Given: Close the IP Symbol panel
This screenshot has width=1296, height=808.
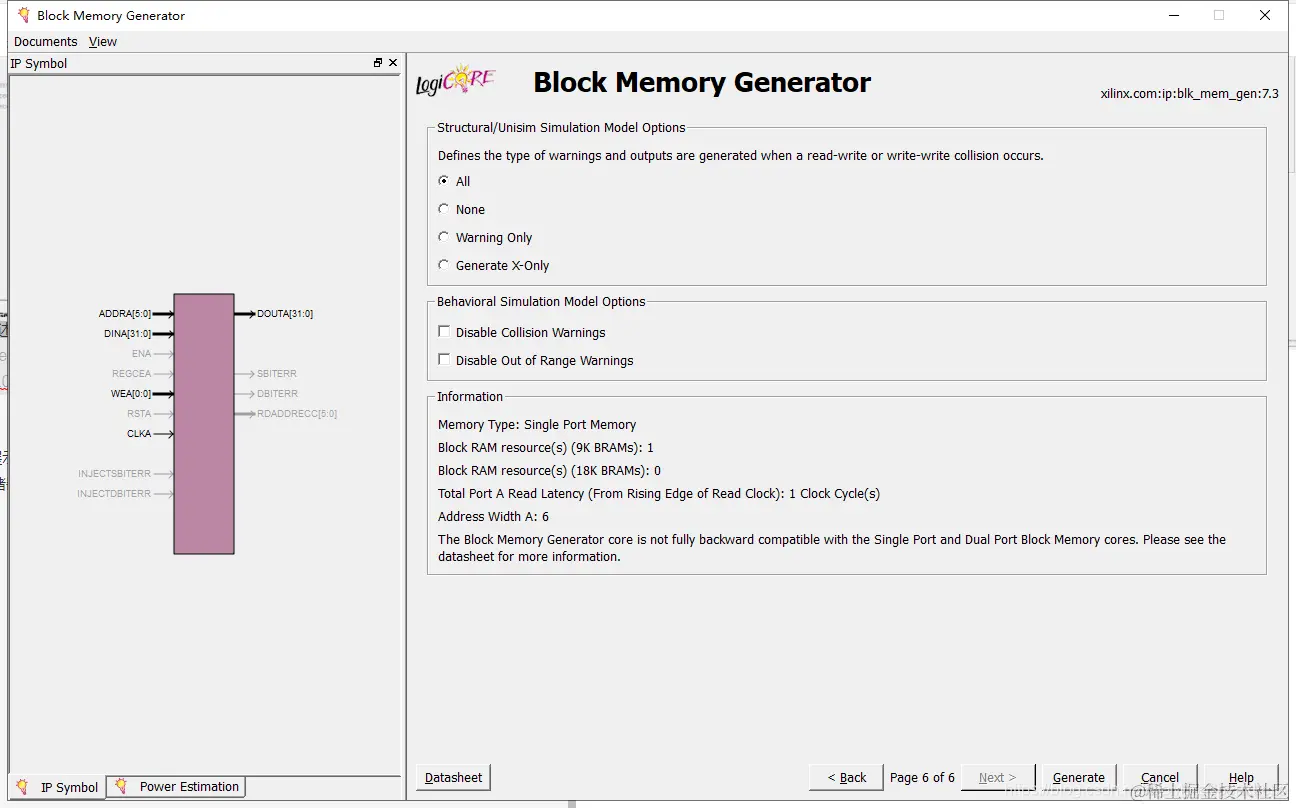Looking at the screenshot, I should (393, 63).
